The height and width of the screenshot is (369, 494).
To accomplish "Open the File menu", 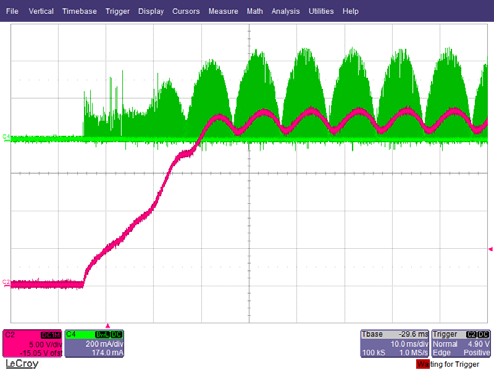I will [12, 11].
